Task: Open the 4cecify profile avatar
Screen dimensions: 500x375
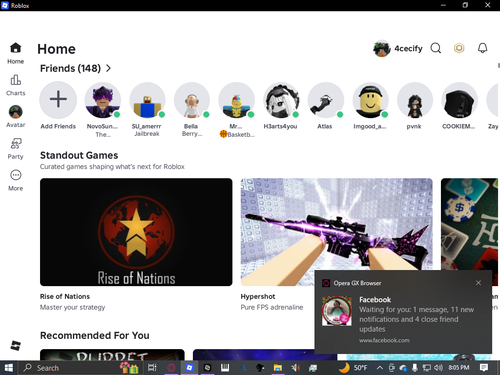Action: [x=382, y=49]
